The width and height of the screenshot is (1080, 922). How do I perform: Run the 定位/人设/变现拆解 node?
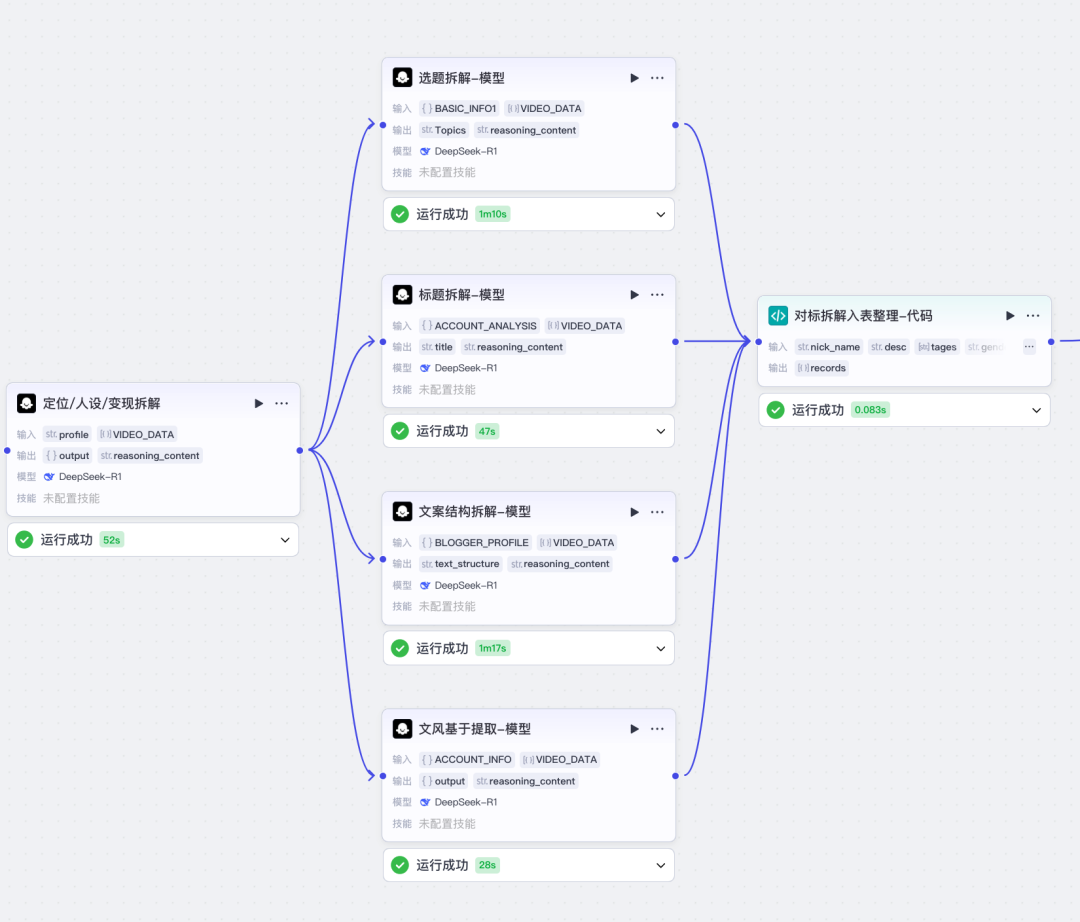[x=258, y=404]
